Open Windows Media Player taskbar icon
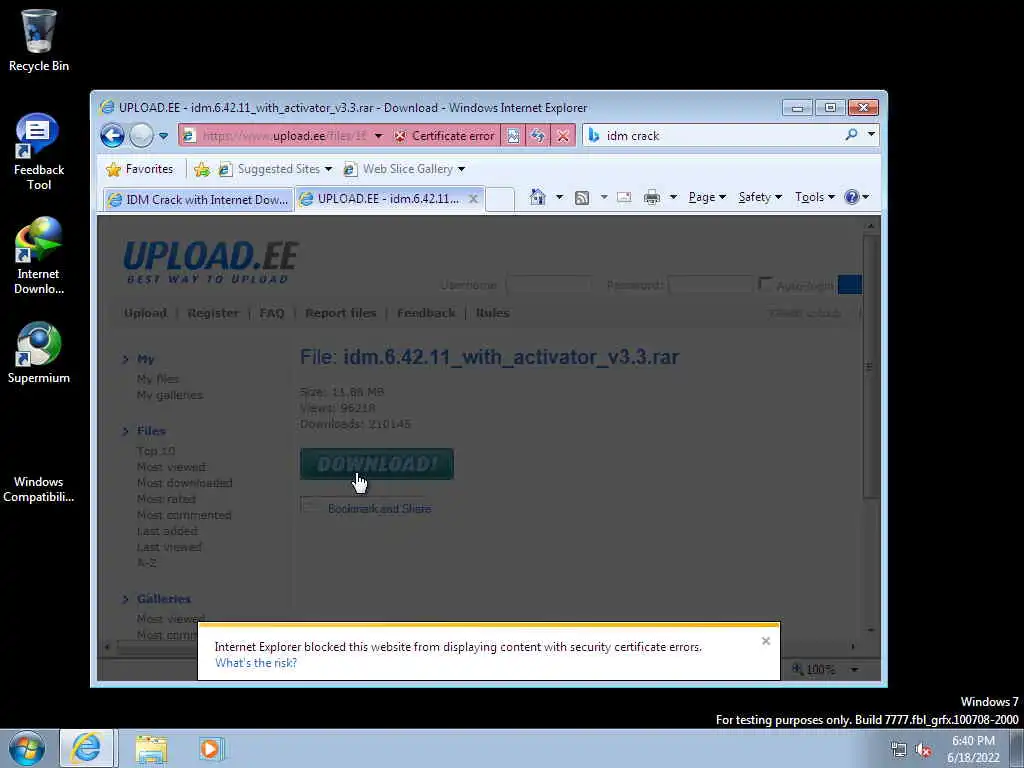This screenshot has width=1024, height=768. coord(210,749)
